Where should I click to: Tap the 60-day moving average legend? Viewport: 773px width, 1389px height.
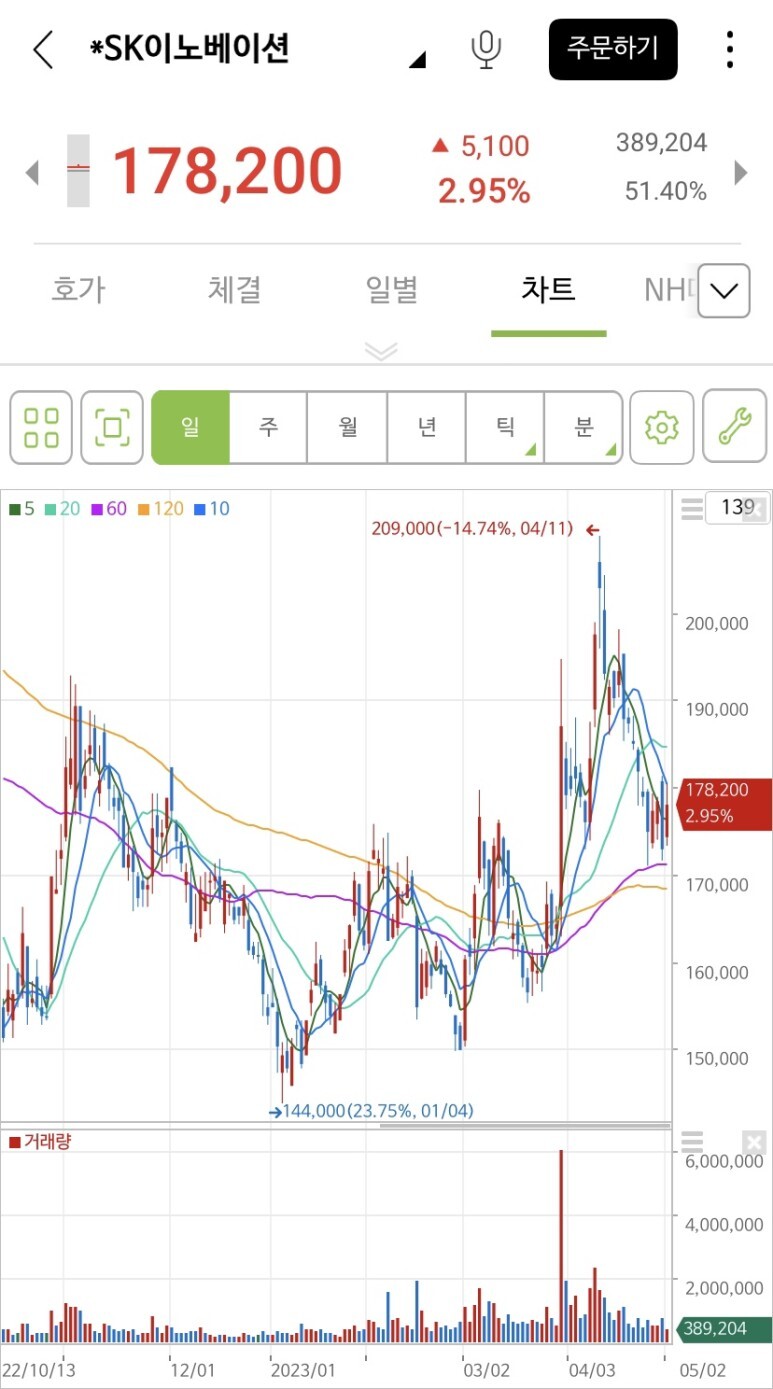(108, 508)
